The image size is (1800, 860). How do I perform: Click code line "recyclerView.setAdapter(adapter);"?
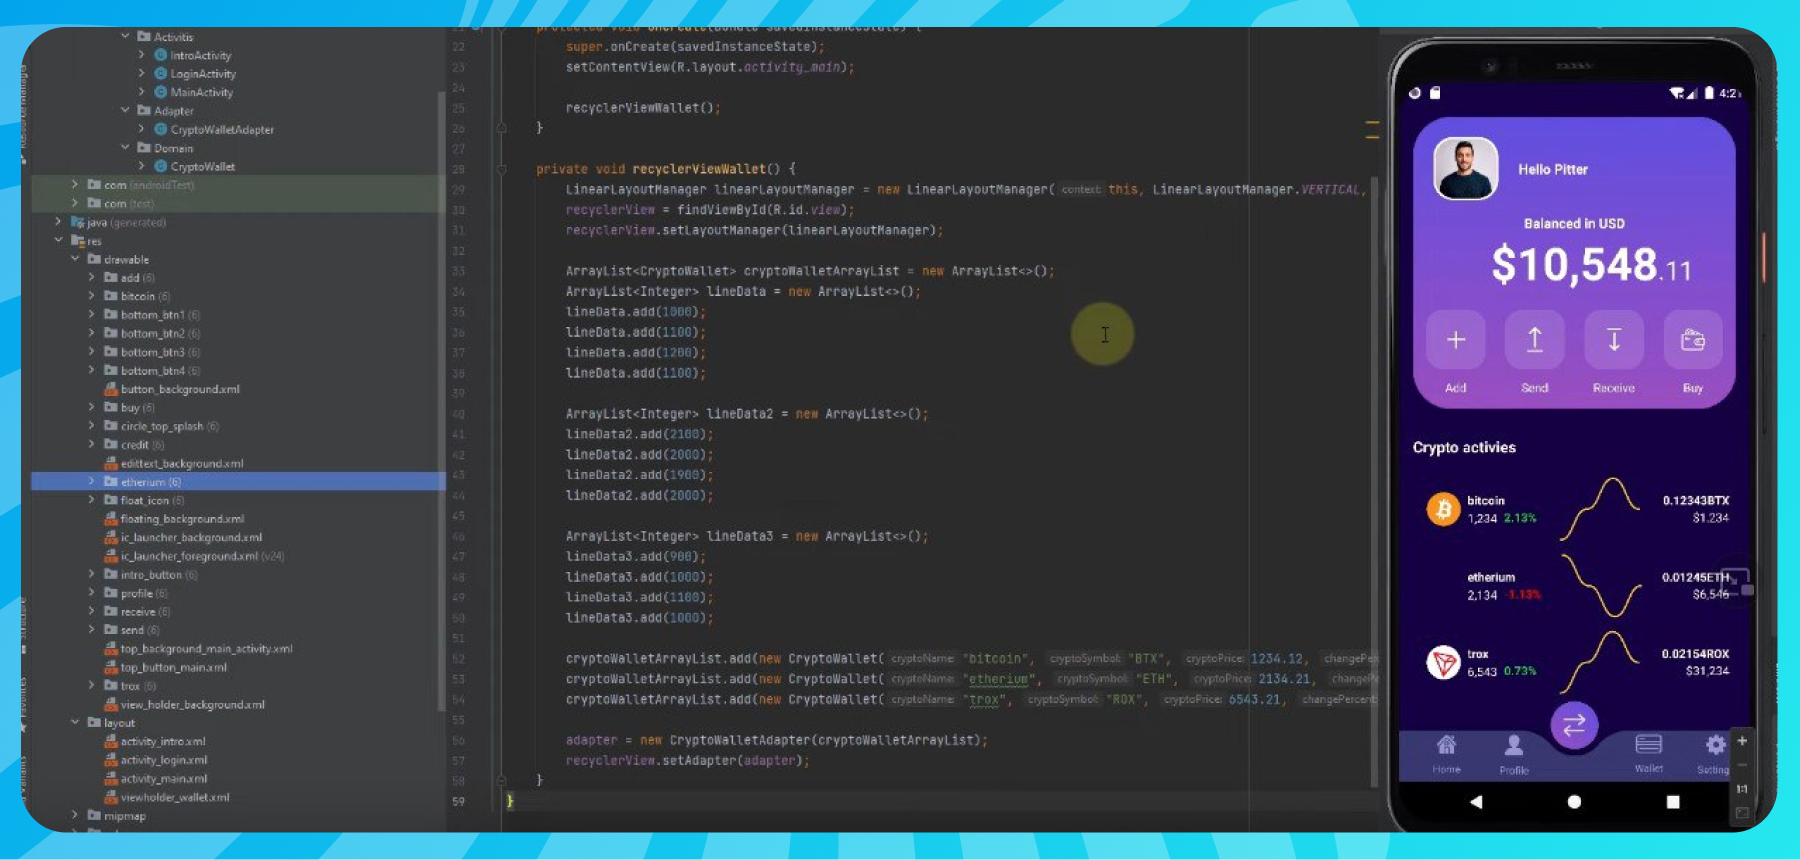coord(687,760)
